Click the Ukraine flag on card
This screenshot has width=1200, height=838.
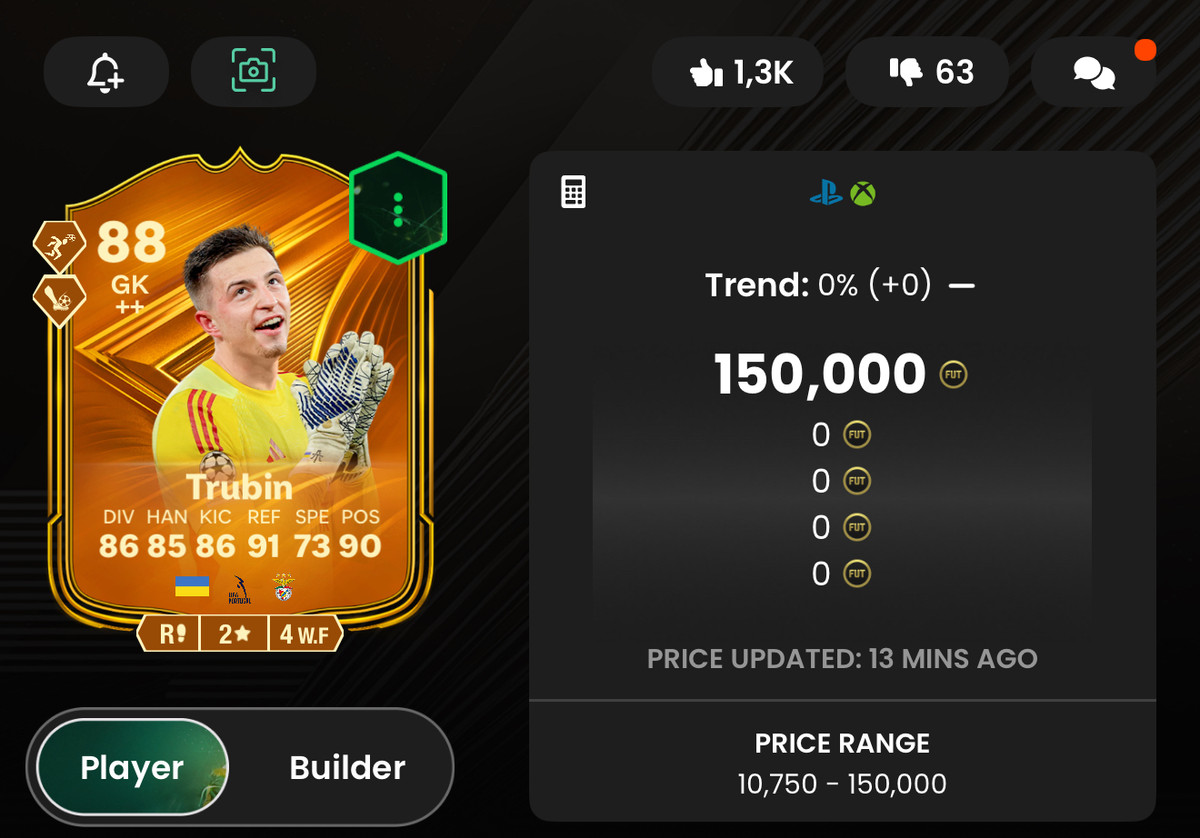(192, 586)
